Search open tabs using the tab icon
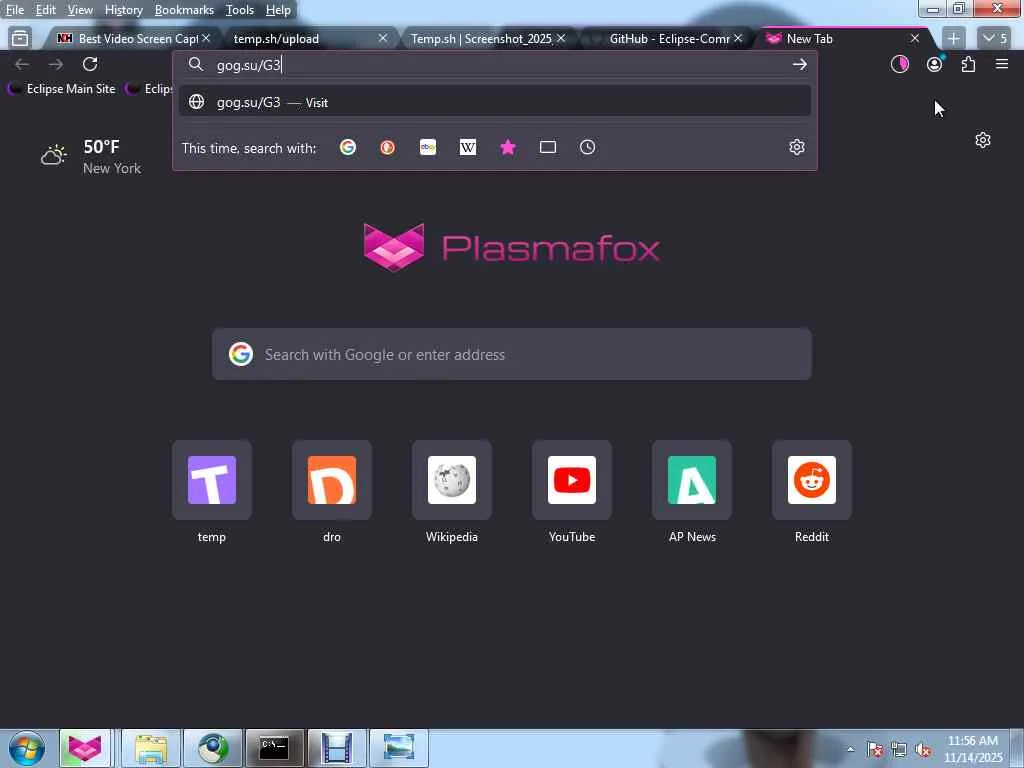This screenshot has height=768, width=1024. pos(547,148)
